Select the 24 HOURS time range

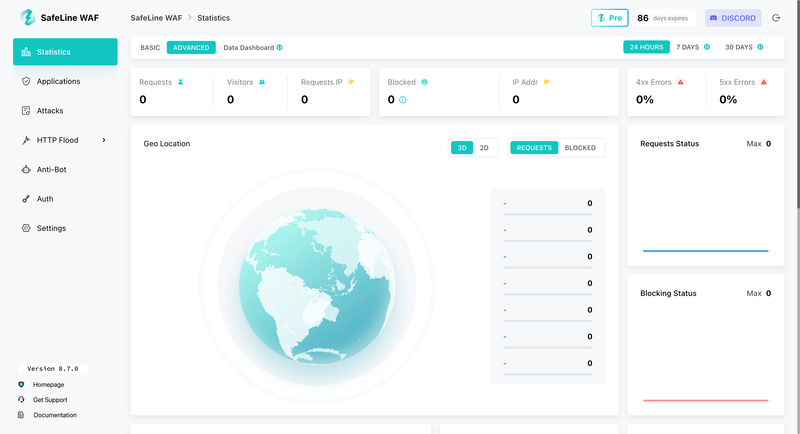coord(646,47)
